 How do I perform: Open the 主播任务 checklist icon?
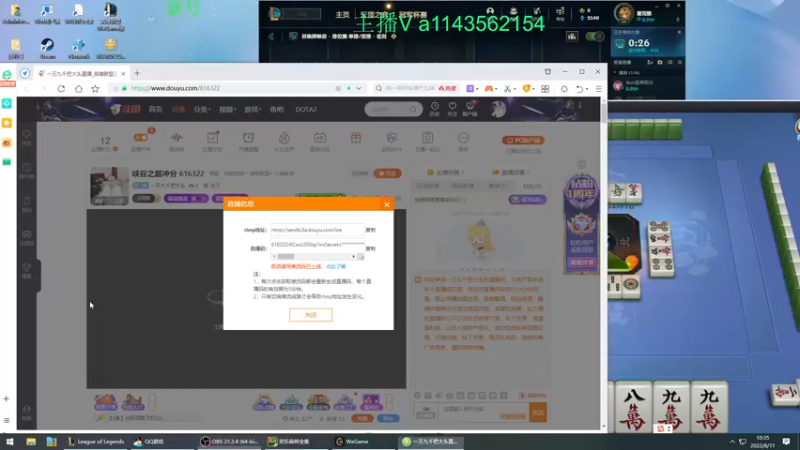coord(213,138)
